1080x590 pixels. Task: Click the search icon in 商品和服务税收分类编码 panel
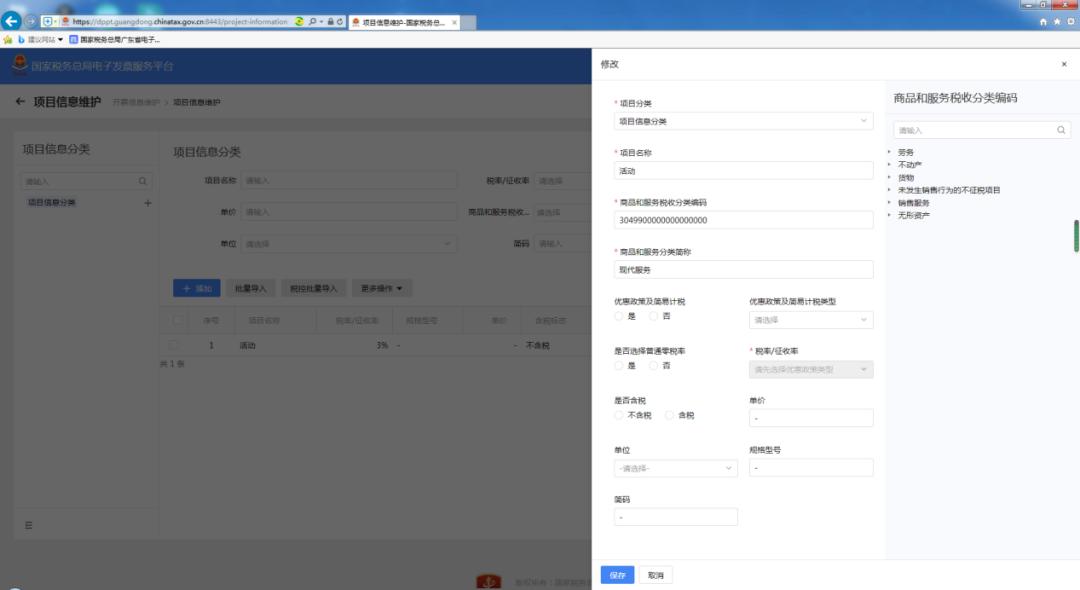click(x=1062, y=129)
